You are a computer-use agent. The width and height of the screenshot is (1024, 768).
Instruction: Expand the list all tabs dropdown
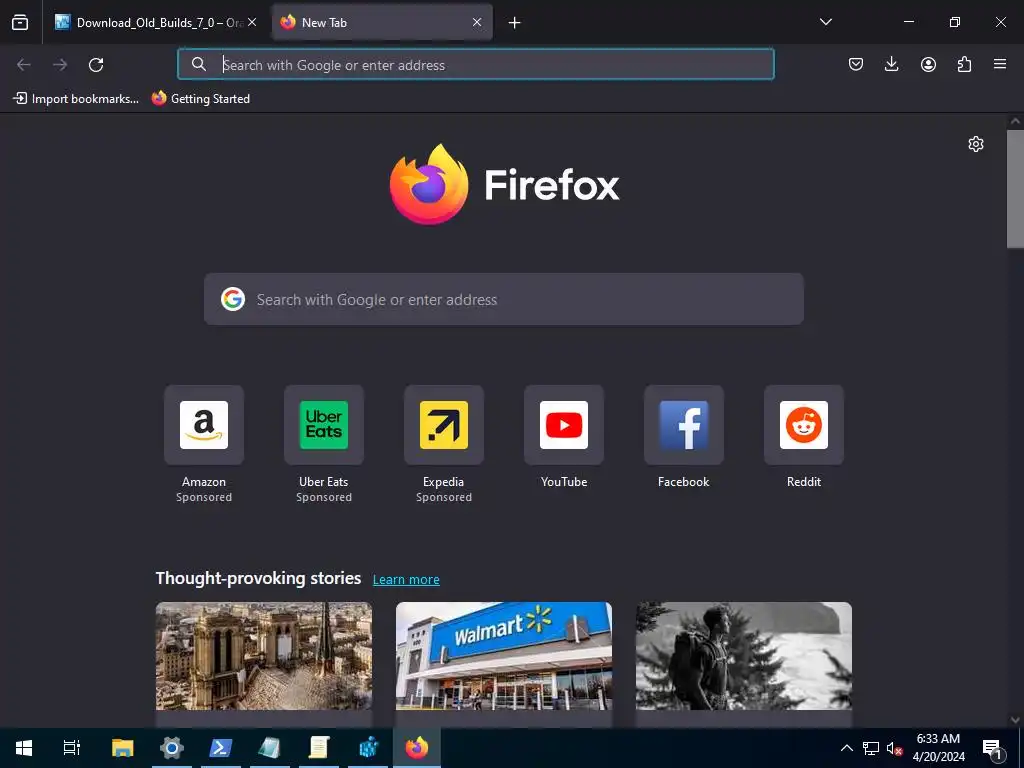(x=825, y=22)
